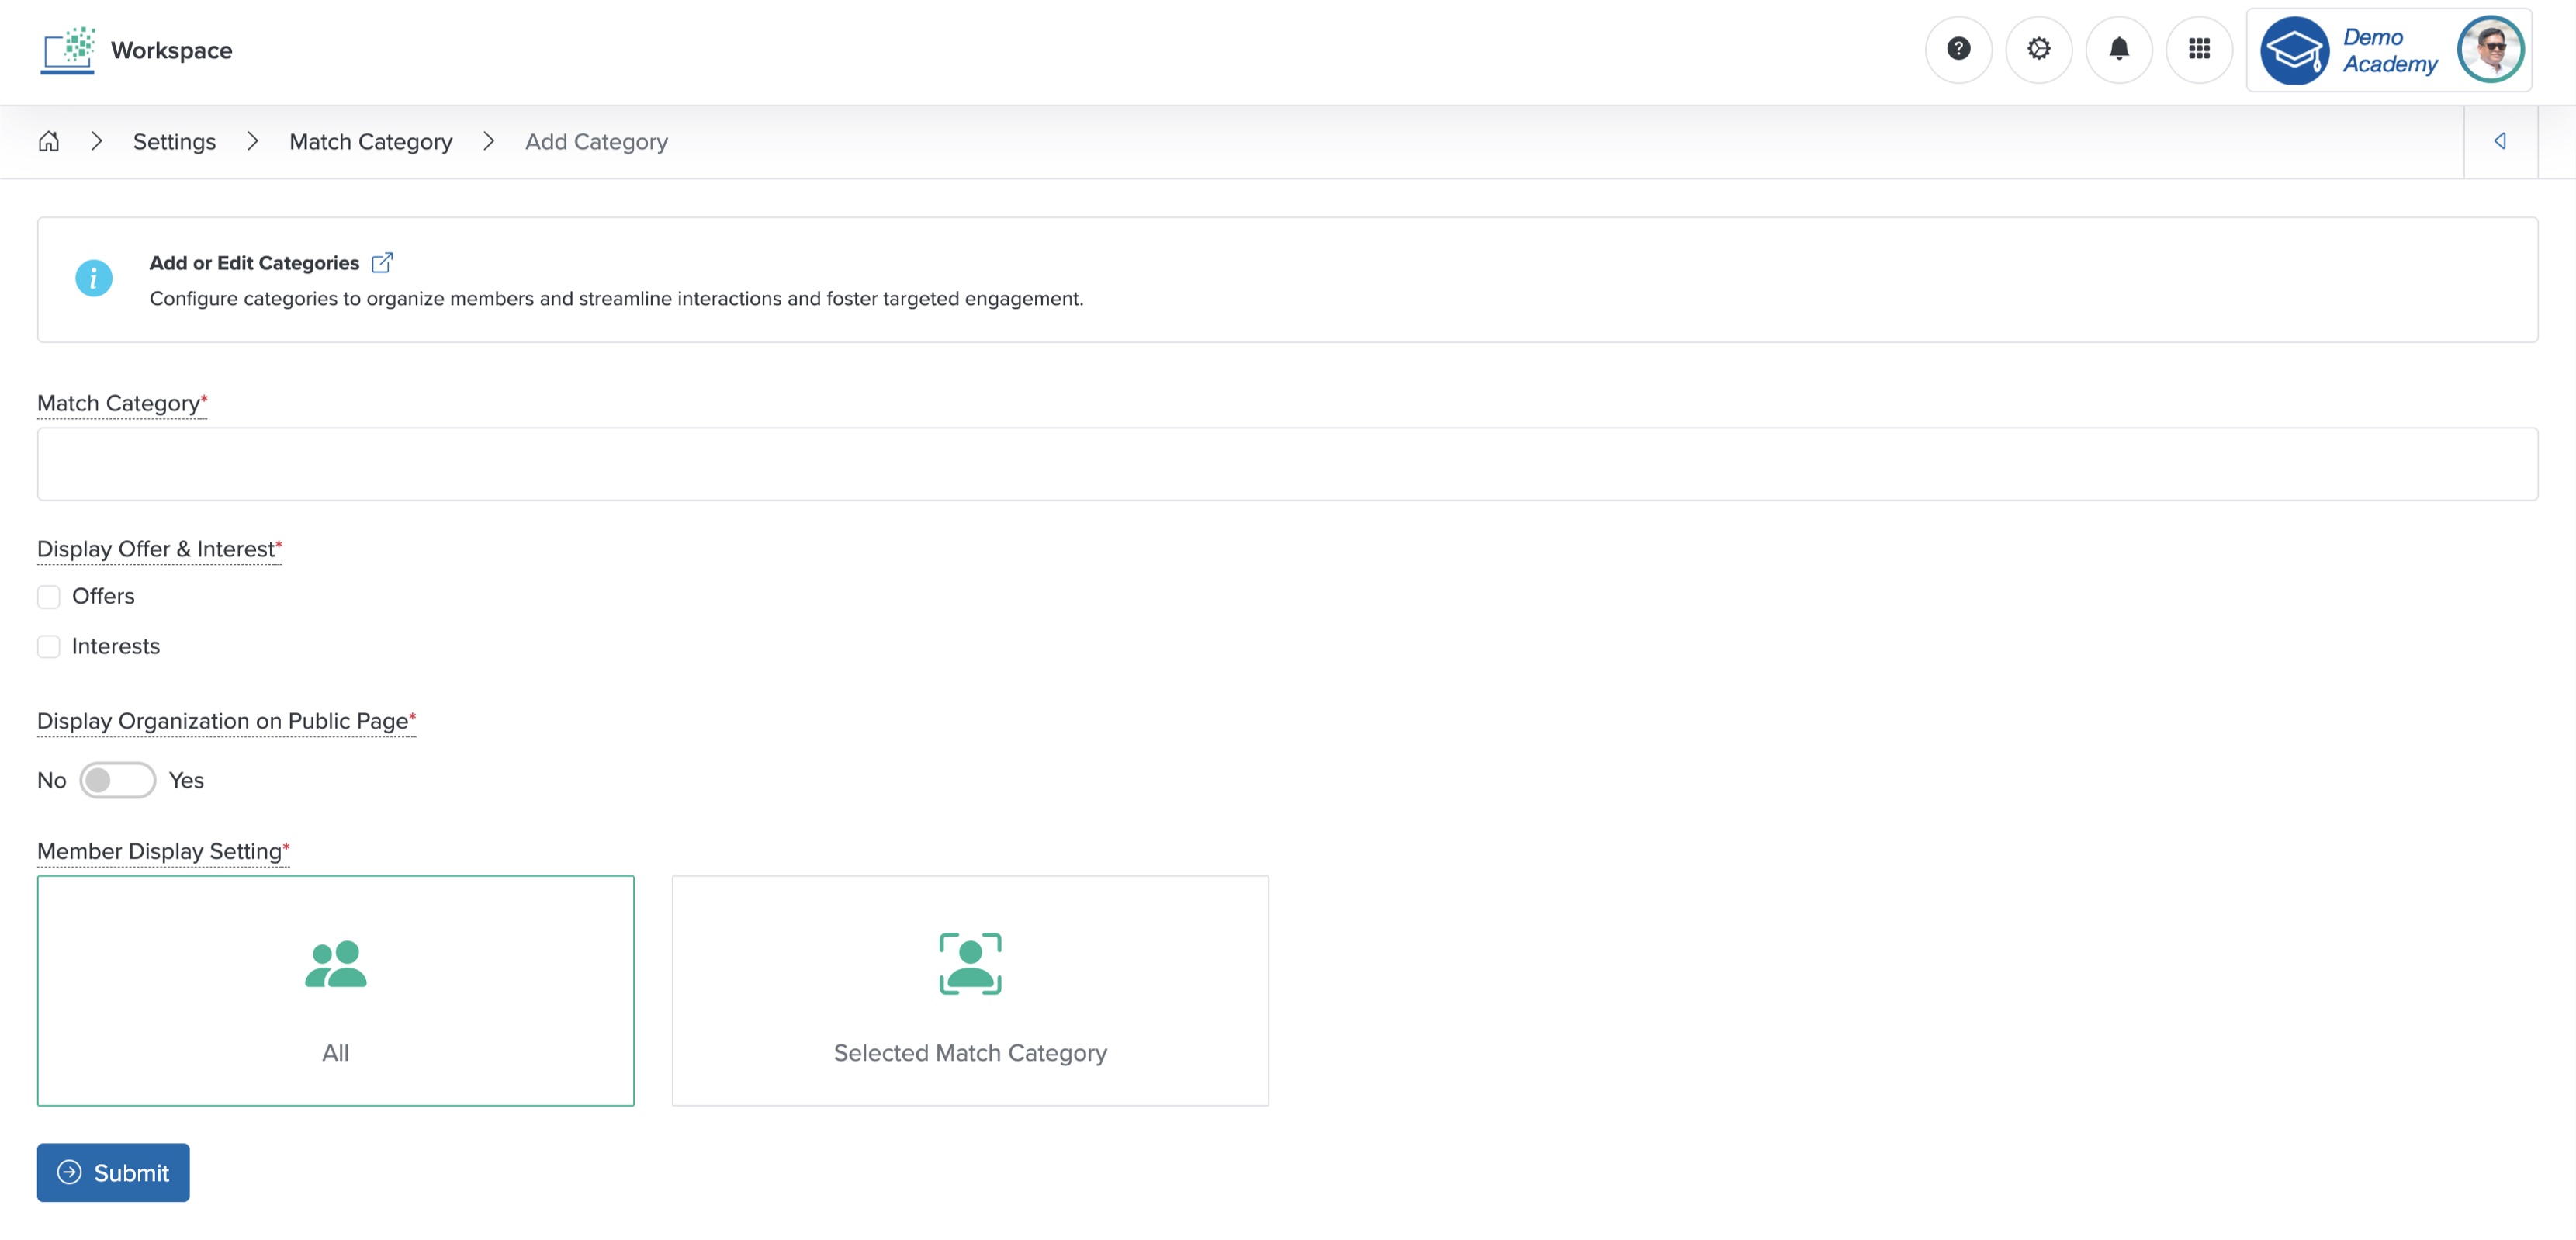Expand options via the external link icon
2576x1240 pixels.
(382, 261)
